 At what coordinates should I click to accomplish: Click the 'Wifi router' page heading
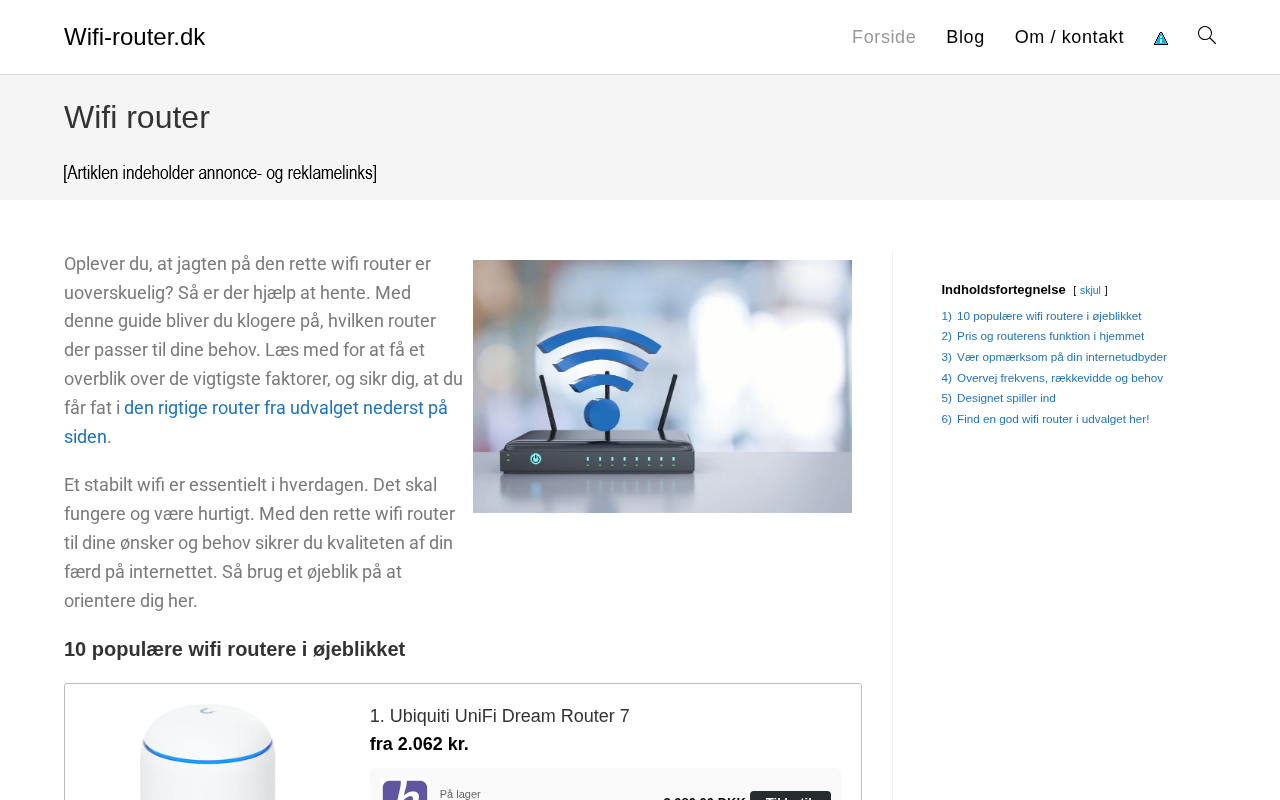click(137, 117)
